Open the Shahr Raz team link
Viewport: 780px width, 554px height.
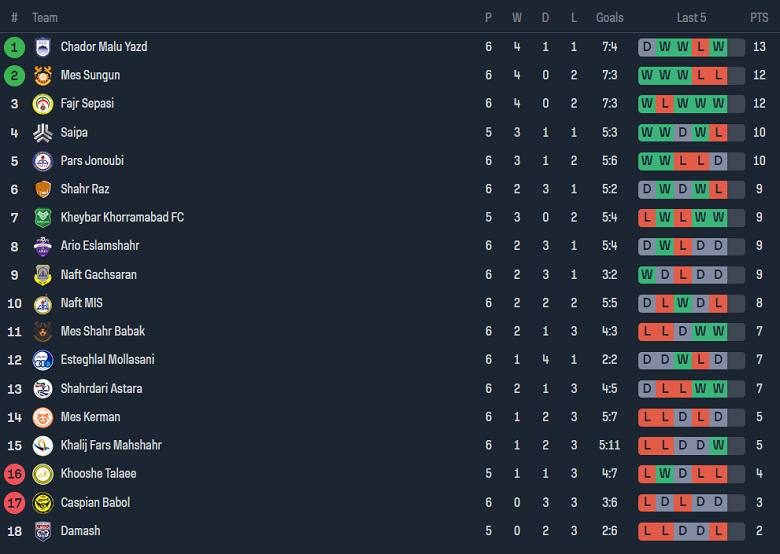[85, 189]
